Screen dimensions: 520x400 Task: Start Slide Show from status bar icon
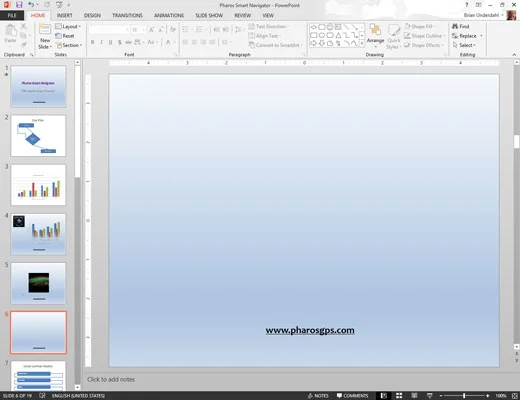click(x=430, y=396)
